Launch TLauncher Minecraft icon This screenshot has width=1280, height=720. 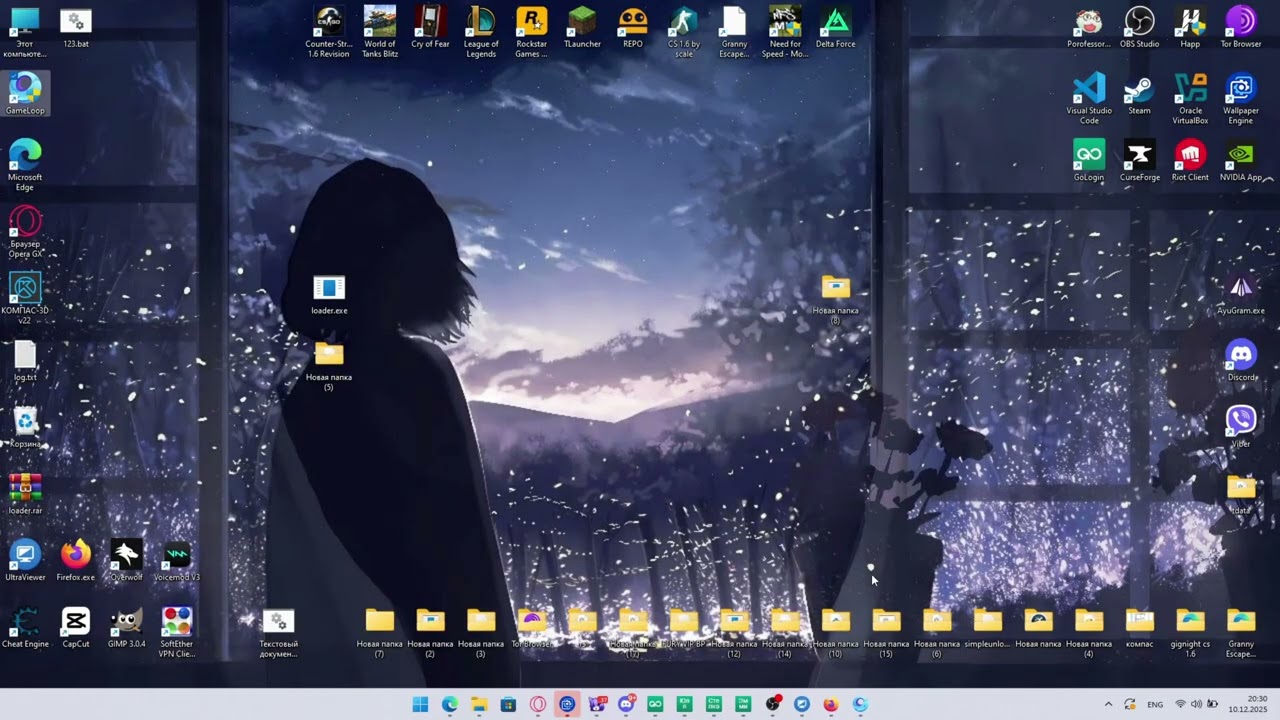click(582, 28)
